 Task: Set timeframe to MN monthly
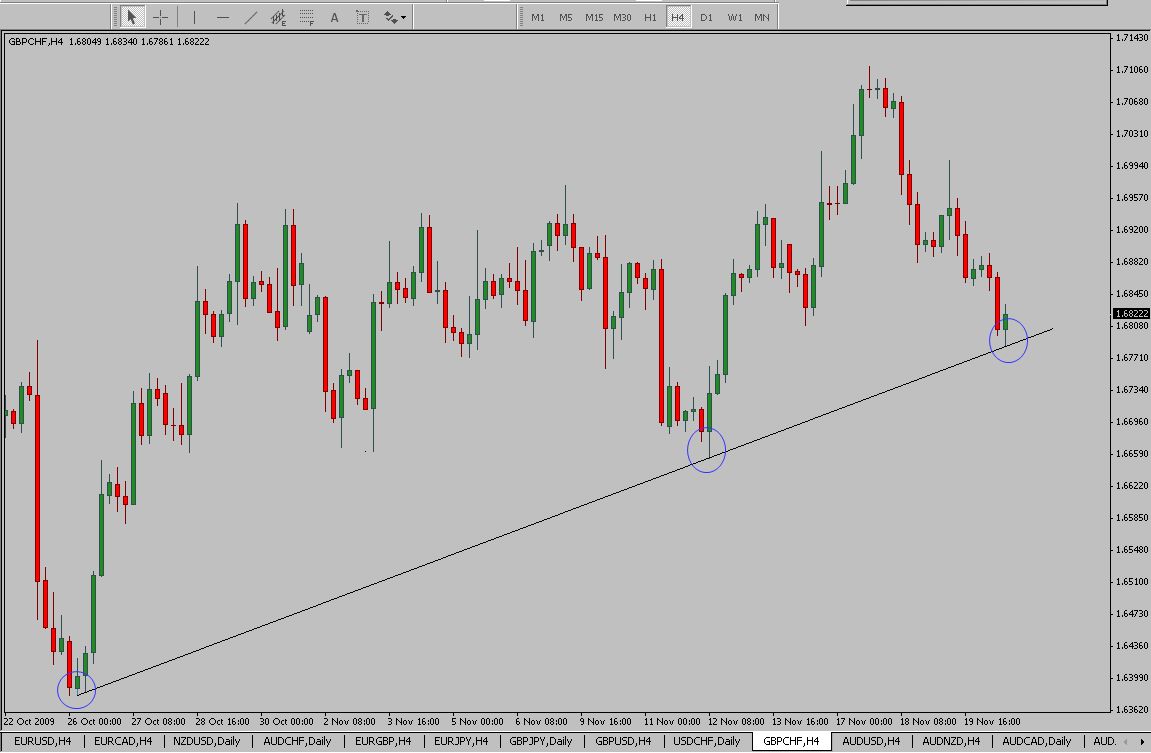[762, 17]
